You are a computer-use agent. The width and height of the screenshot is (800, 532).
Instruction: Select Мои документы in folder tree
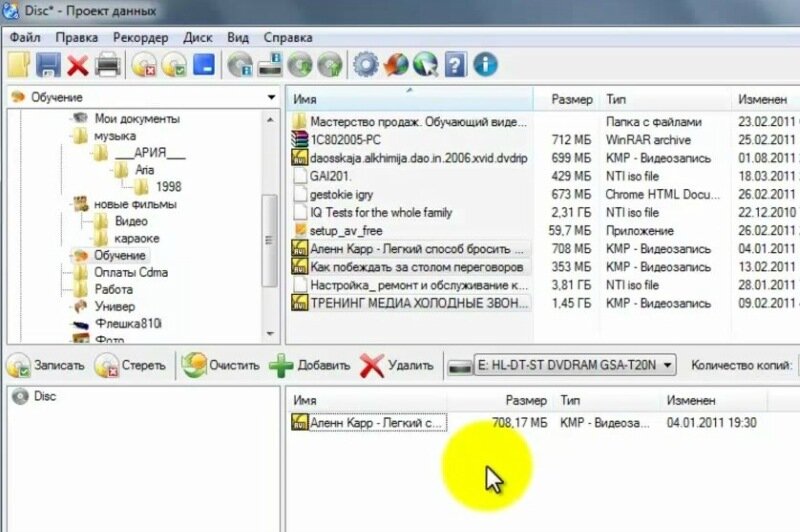tap(137, 119)
